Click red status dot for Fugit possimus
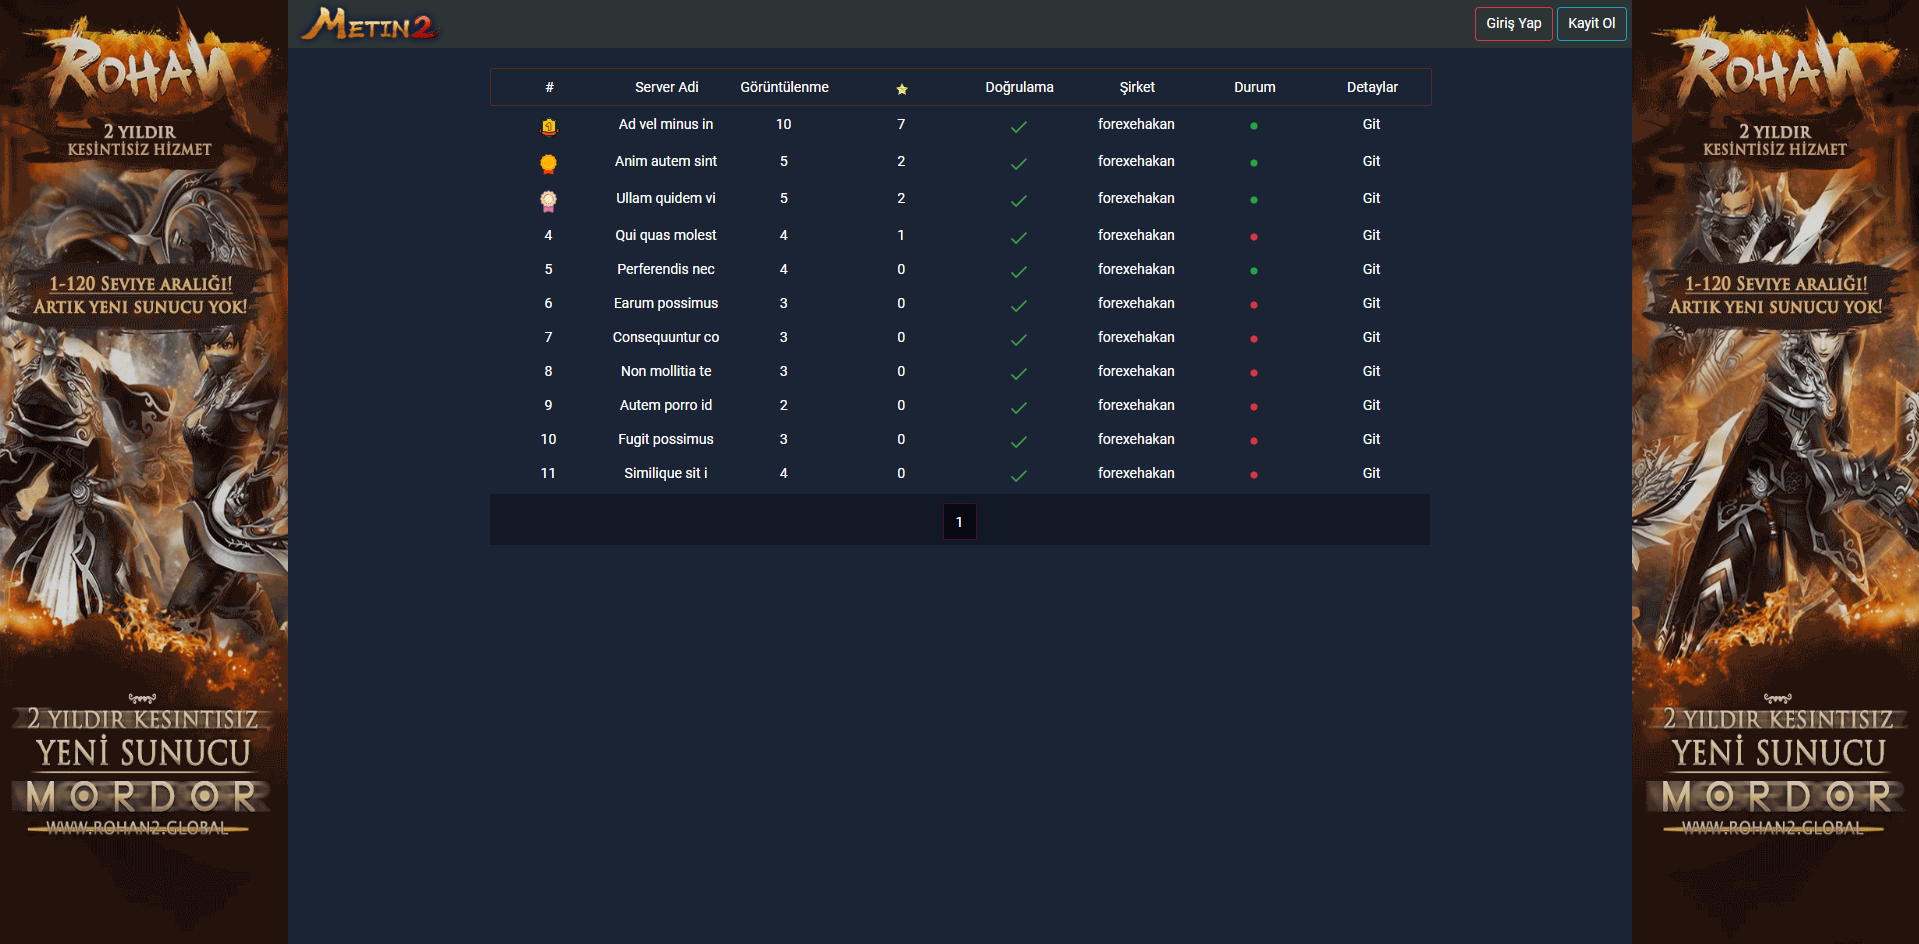This screenshot has height=944, width=1919. [x=1254, y=441]
